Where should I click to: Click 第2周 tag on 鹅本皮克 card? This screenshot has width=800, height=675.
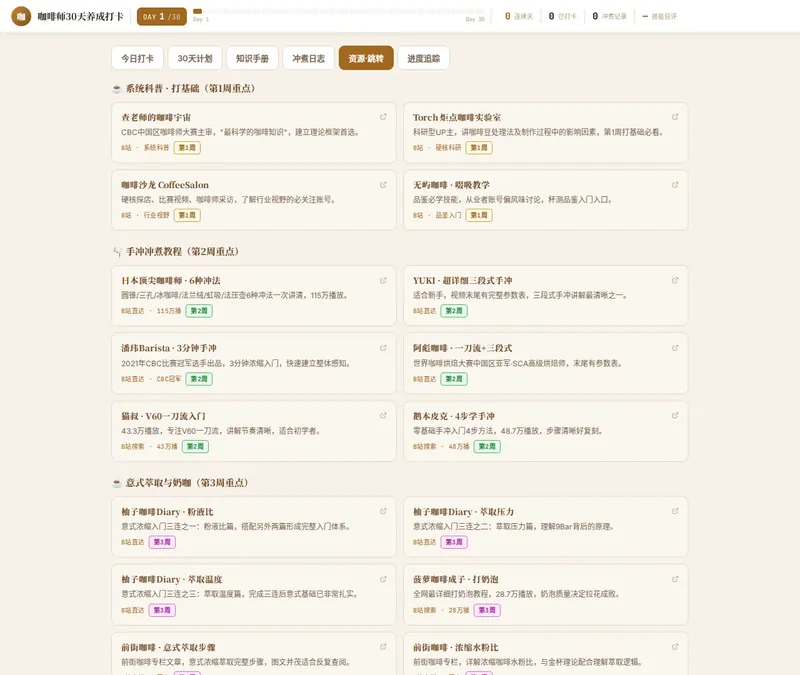pyautogui.click(x=487, y=446)
